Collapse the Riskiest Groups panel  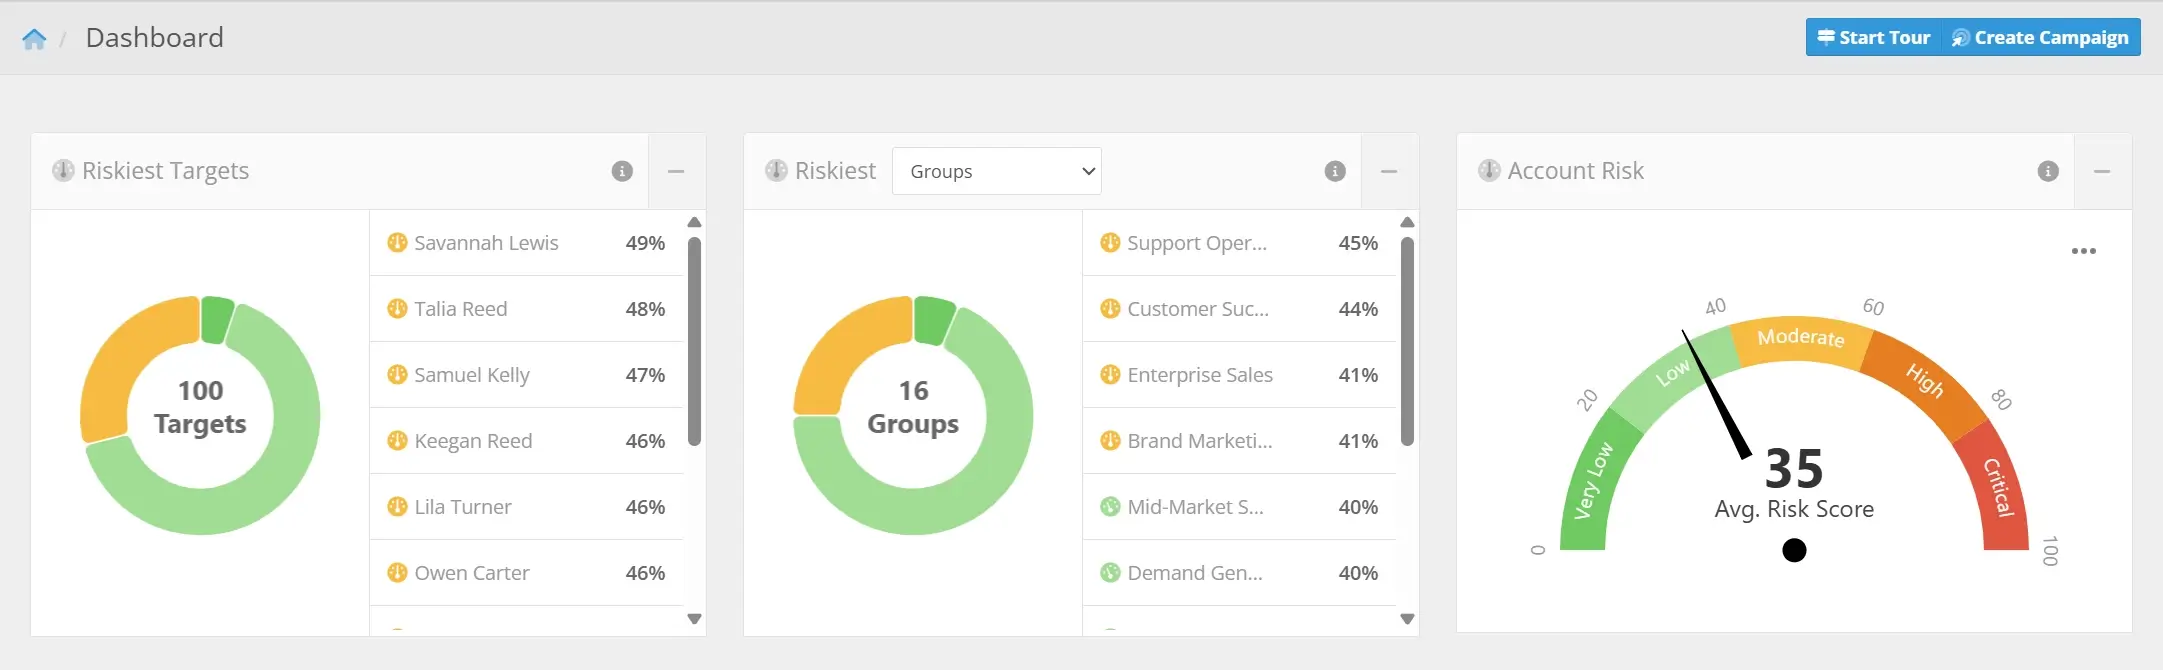click(1389, 171)
